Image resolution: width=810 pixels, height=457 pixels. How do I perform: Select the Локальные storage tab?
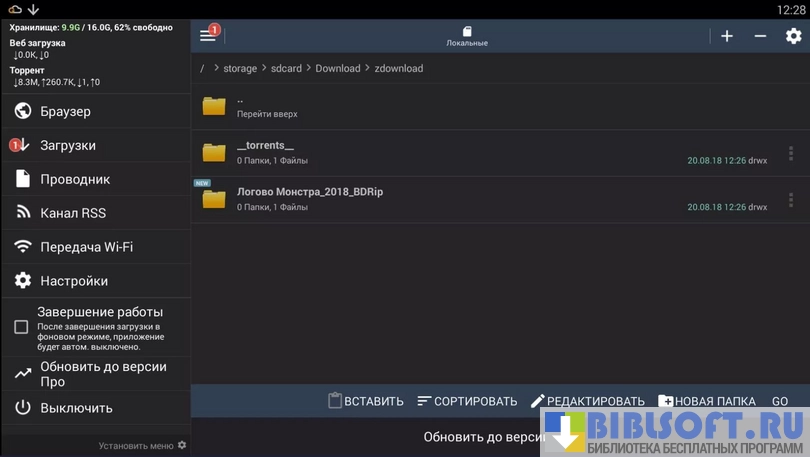click(x=467, y=37)
